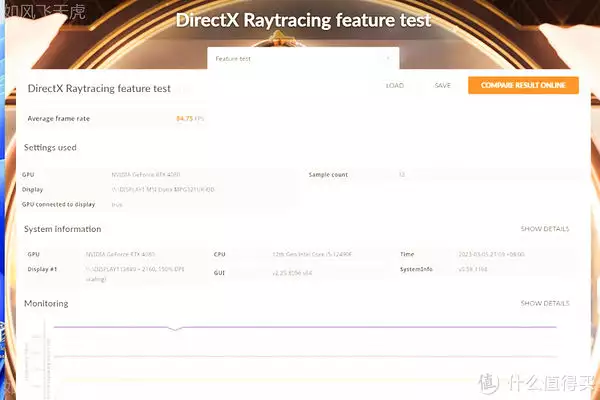This screenshot has width=600, height=400.
Task: Click the SAVE button
Action: (x=442, y=85)
